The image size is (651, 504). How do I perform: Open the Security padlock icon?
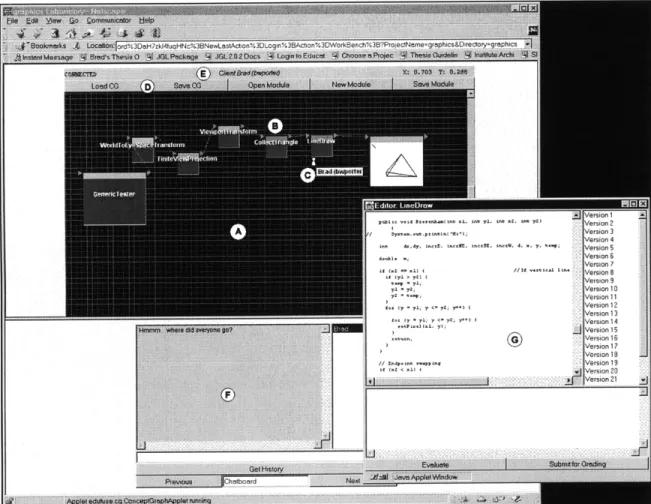(140, 34)
